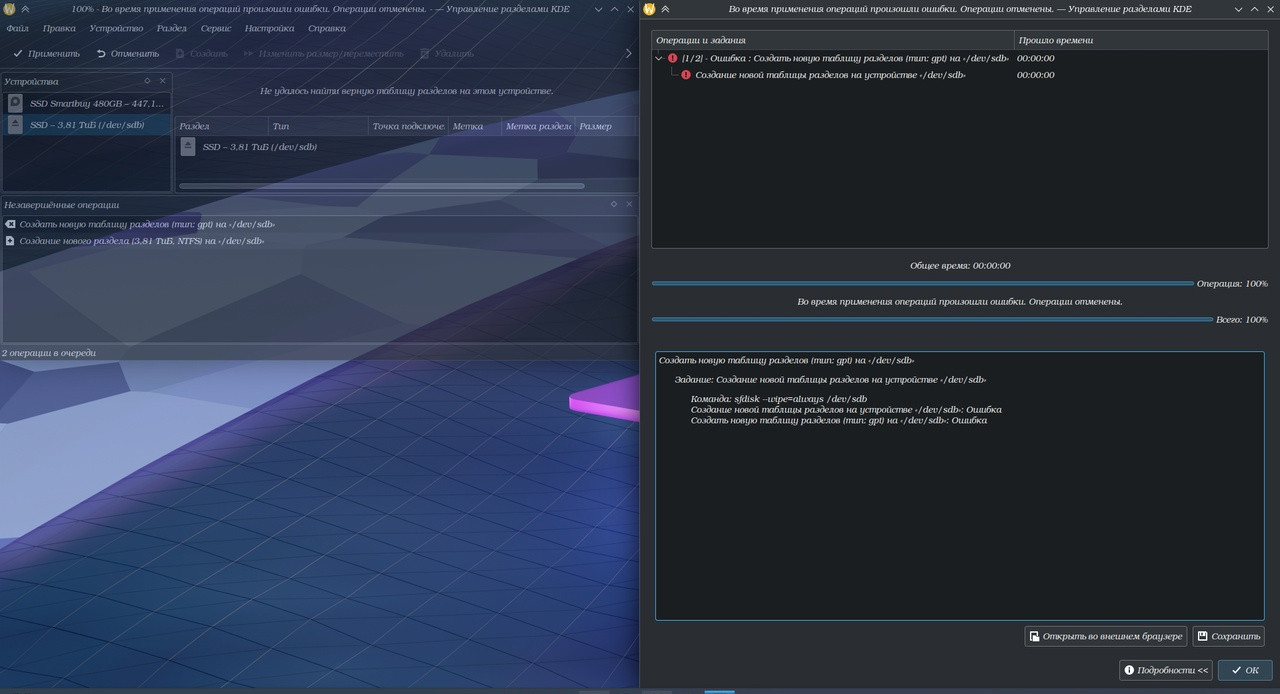Select SSD 3.81 ТиБ row in partition table
This screenshot has width=1280, height=694.
click(x=406, y=147)
